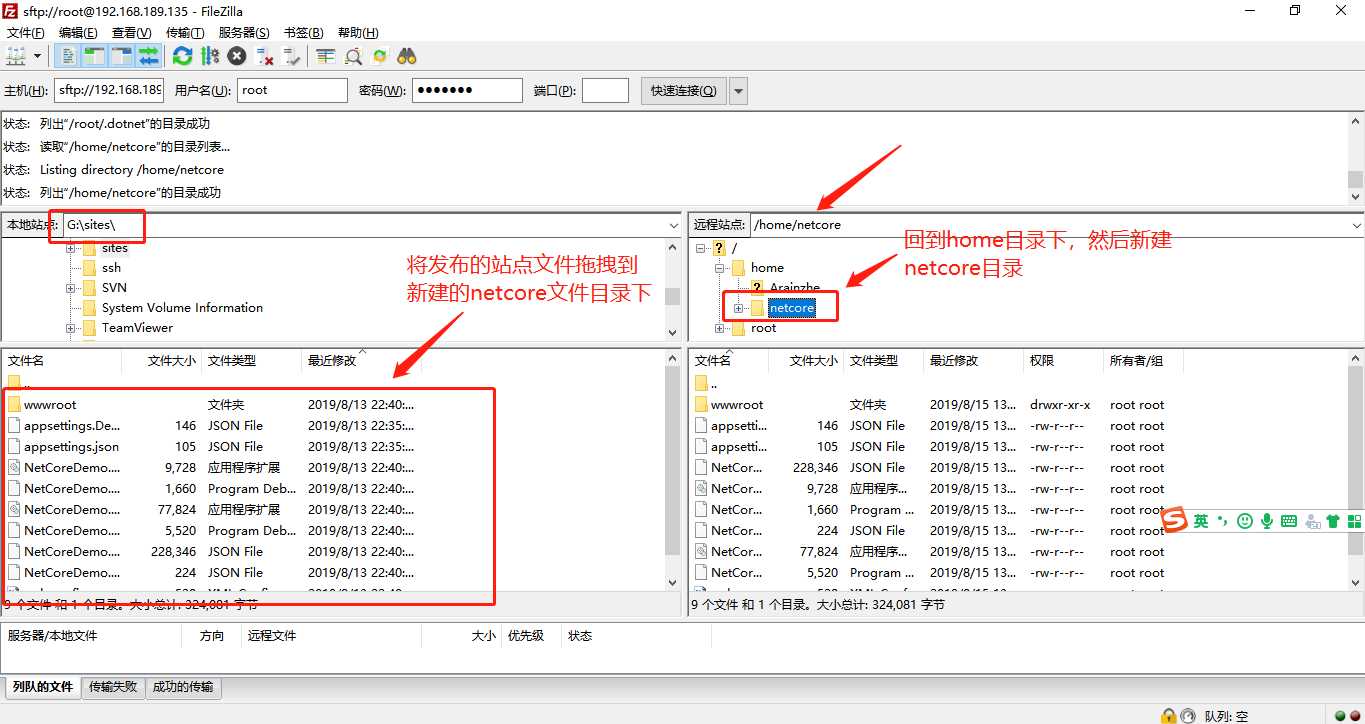Click the disconnect from server icon
Image resolution: width=1365 pixels, height=724 pixels.
pos(265,56)
